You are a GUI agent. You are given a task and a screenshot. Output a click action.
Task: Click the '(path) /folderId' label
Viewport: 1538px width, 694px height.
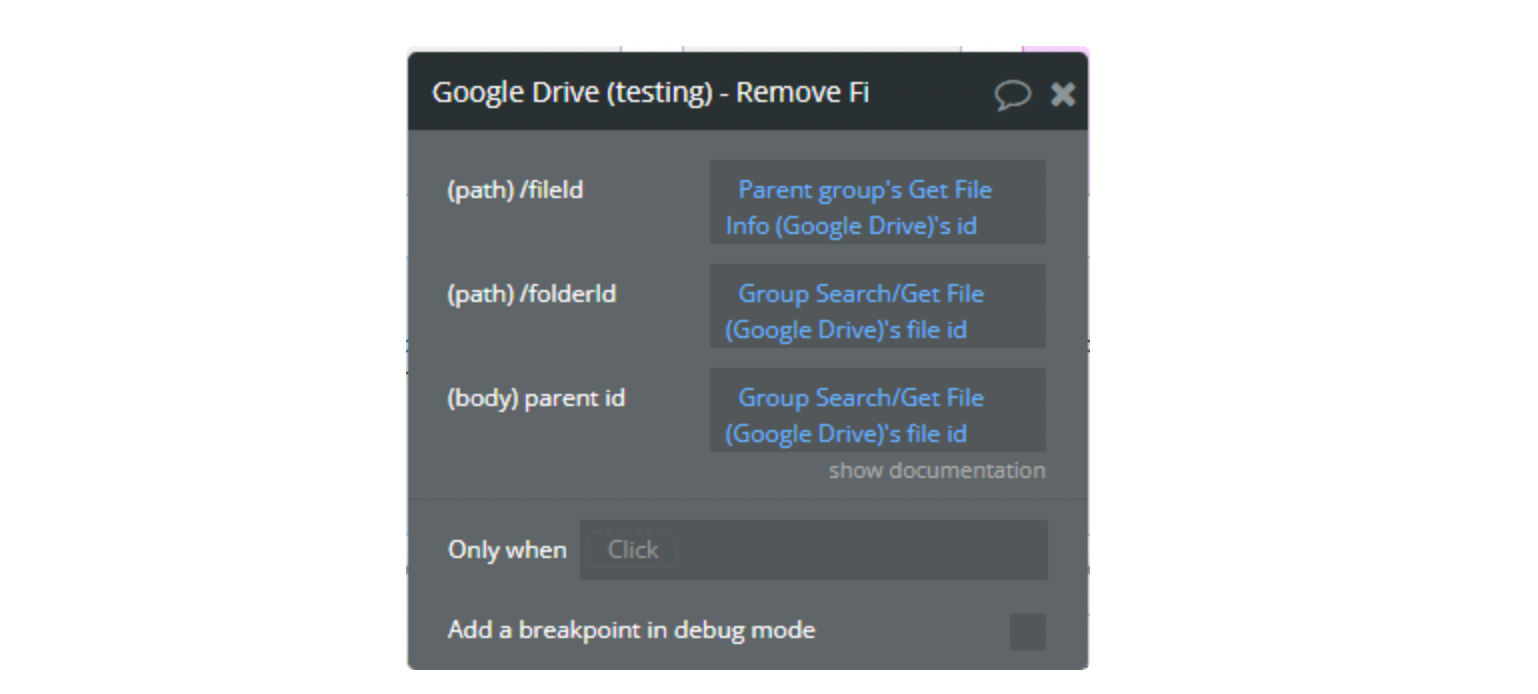[531, 294]
